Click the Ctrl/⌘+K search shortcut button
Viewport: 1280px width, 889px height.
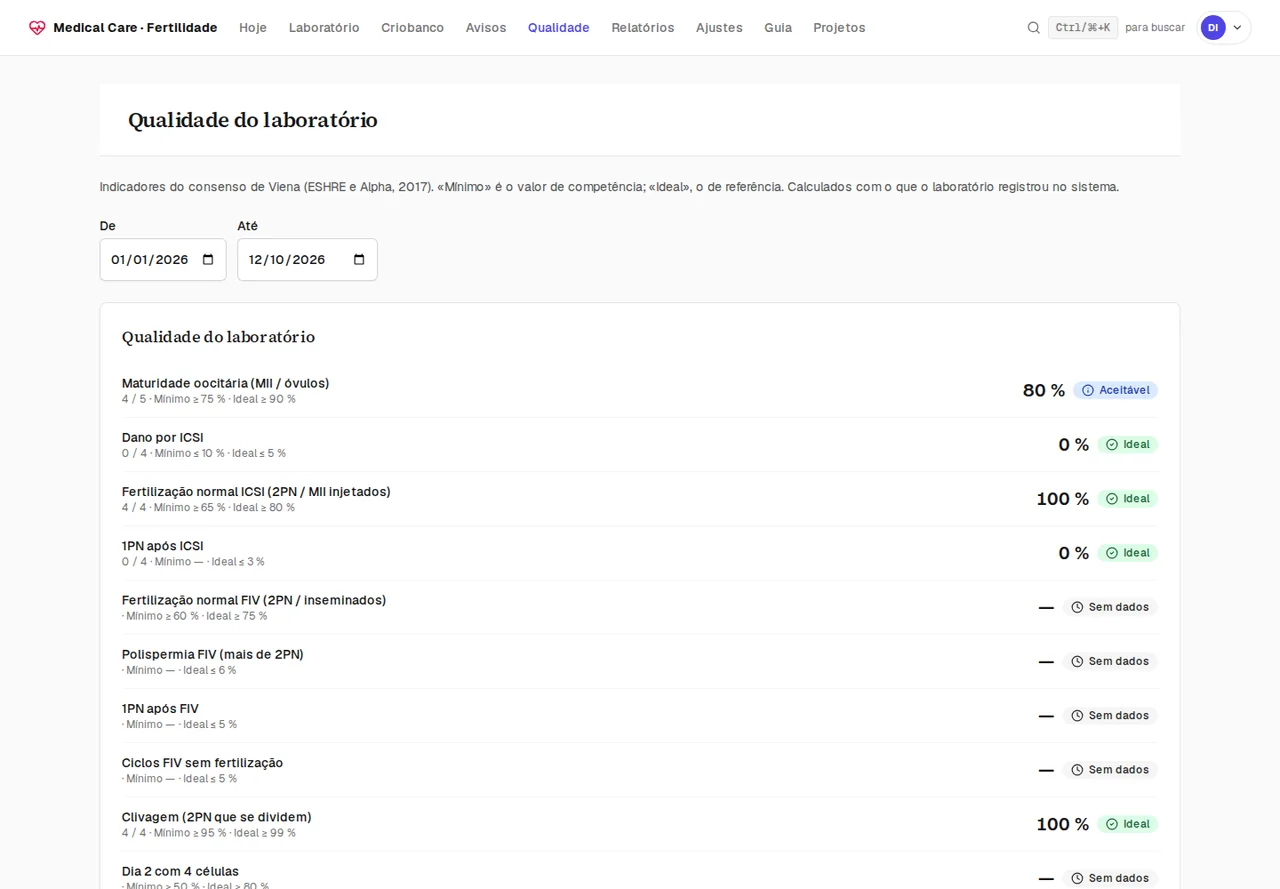[x=1083, y=28]
